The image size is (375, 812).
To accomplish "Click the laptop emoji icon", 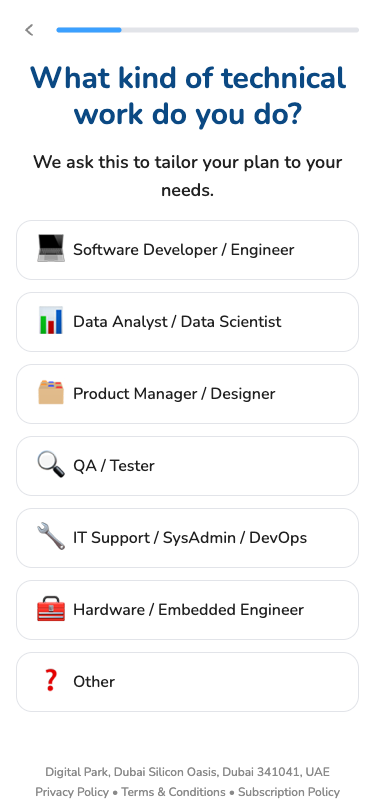I will 51,249.
